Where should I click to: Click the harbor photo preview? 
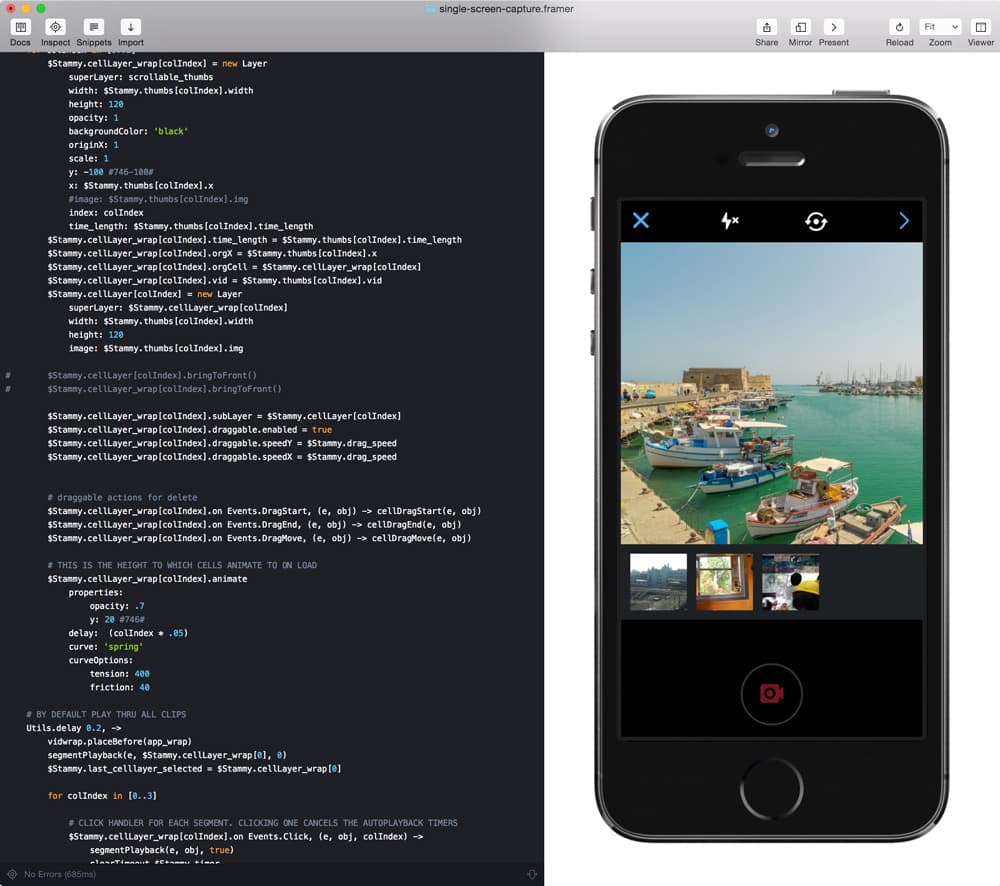click(x=772, y=393)
